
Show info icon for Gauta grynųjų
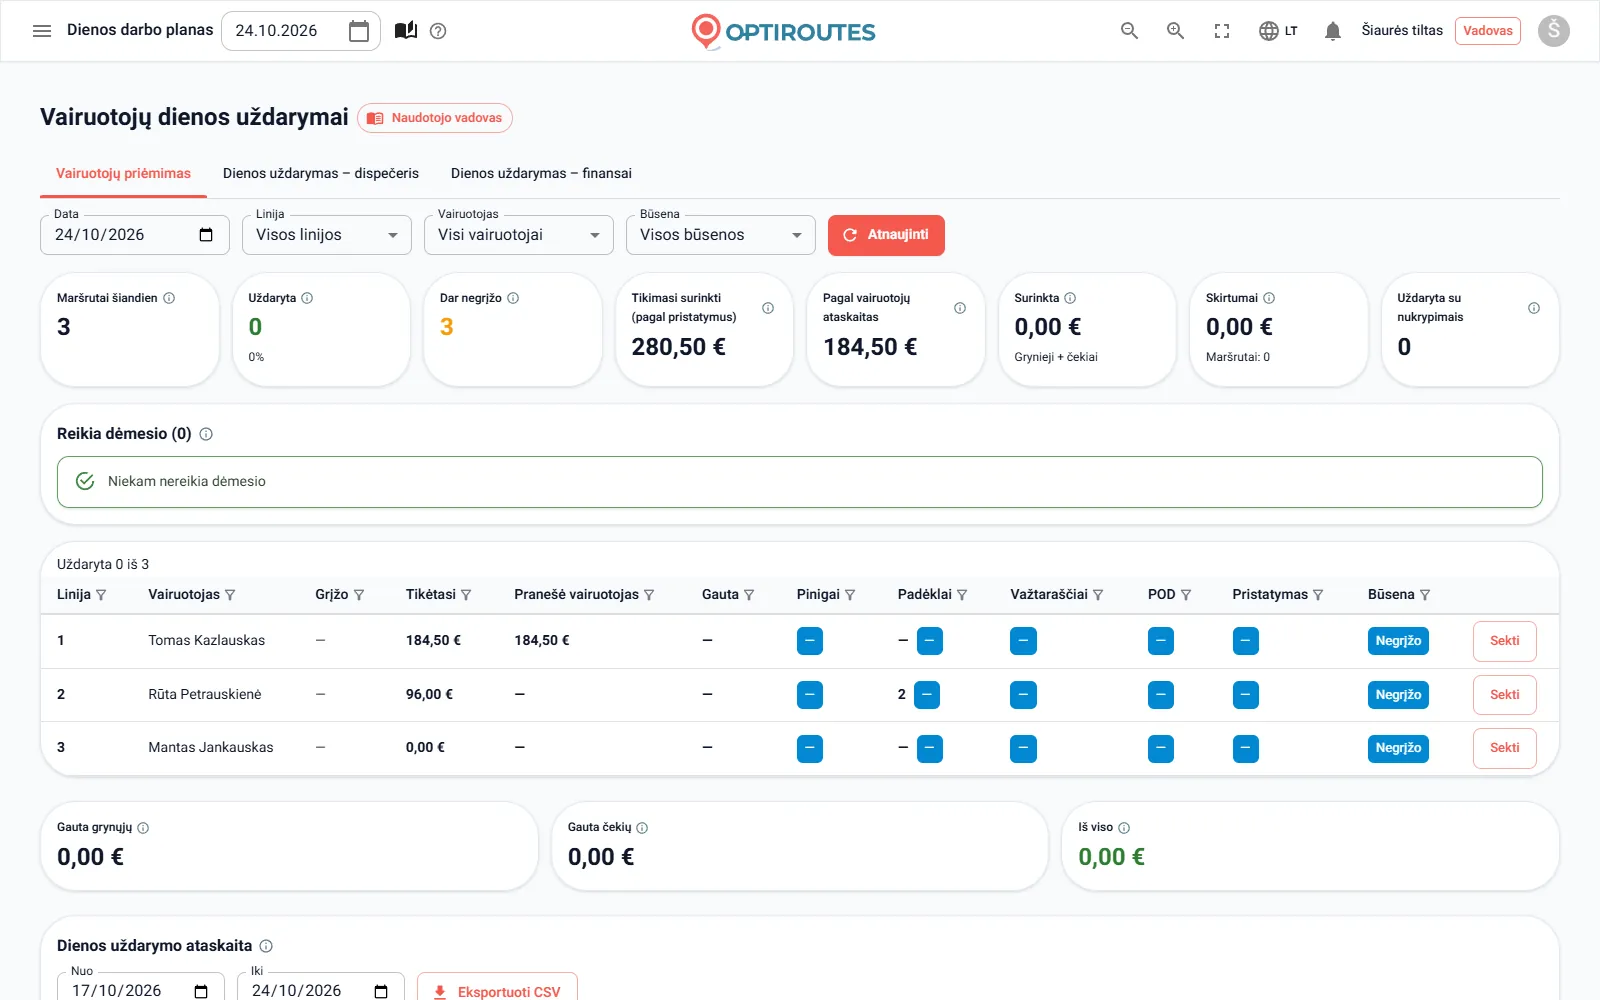pos(143,828)
